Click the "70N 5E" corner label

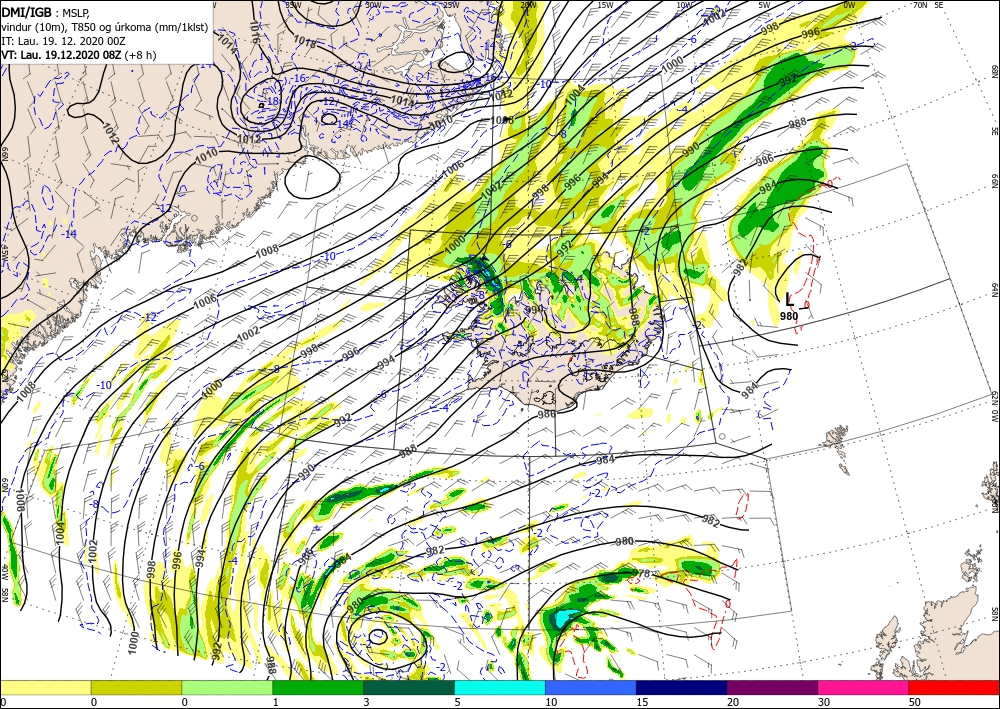(x=929, y=4)
